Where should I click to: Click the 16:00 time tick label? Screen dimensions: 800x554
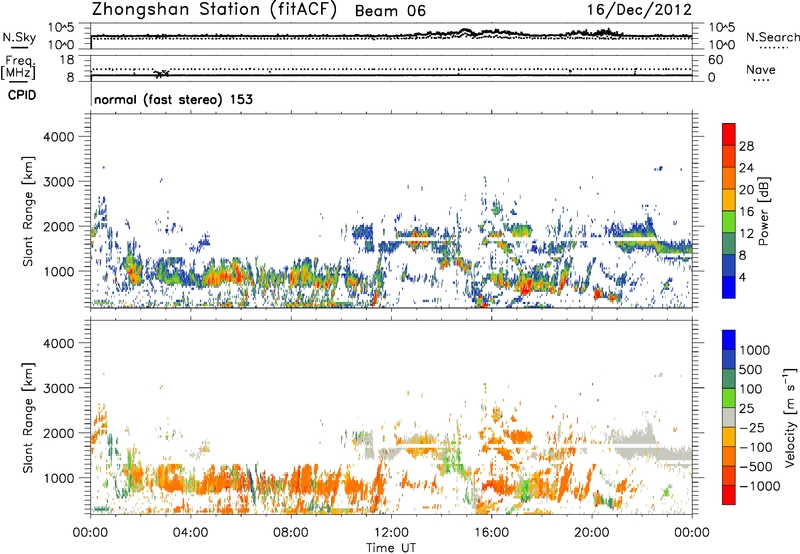(x=491, y=533)
